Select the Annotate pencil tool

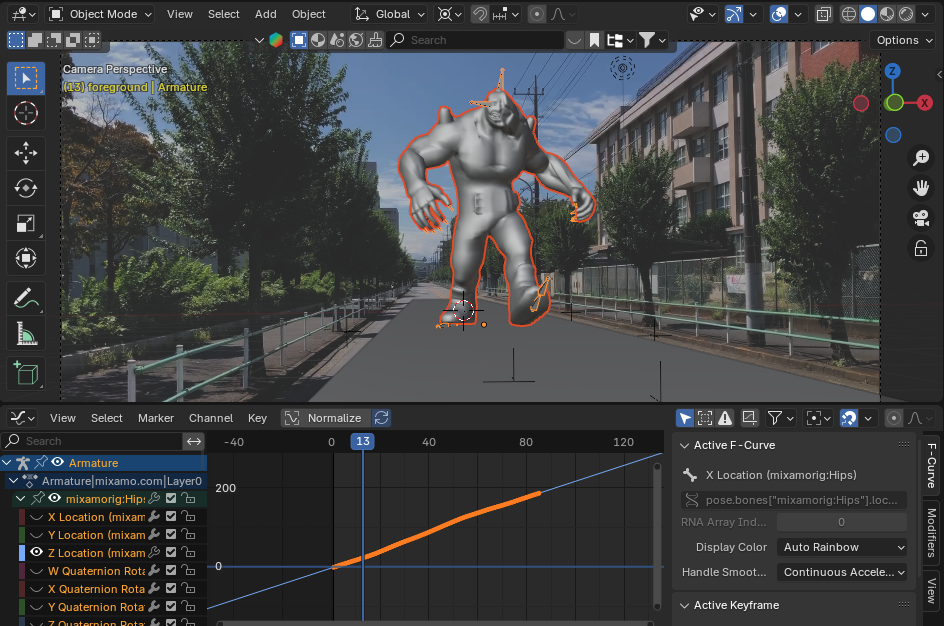(26, 297)
